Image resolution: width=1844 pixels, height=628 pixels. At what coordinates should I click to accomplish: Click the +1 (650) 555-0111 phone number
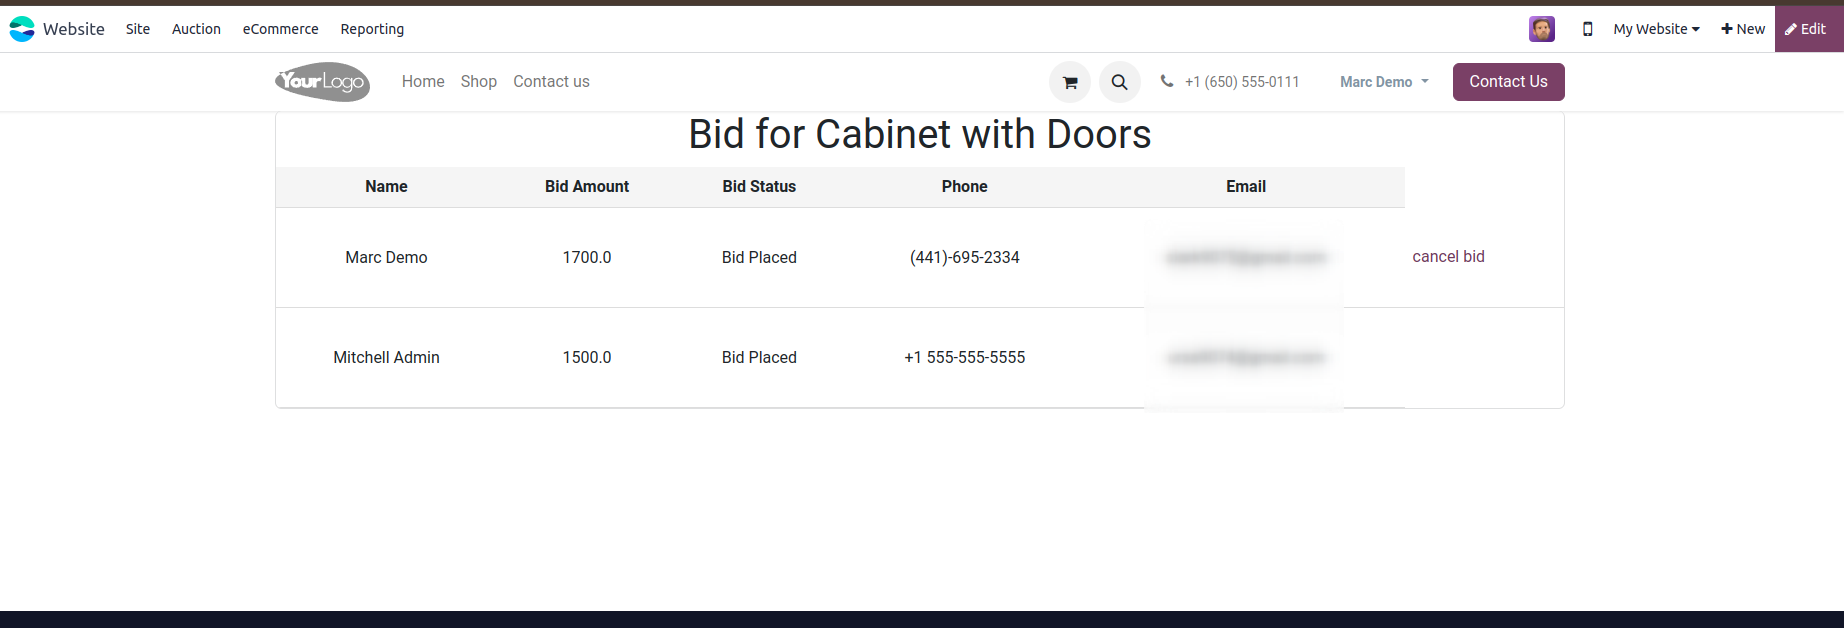point(1242,82)
